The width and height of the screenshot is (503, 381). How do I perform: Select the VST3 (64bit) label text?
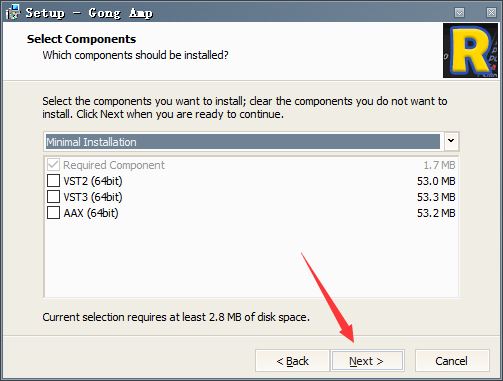pos(93,197)
